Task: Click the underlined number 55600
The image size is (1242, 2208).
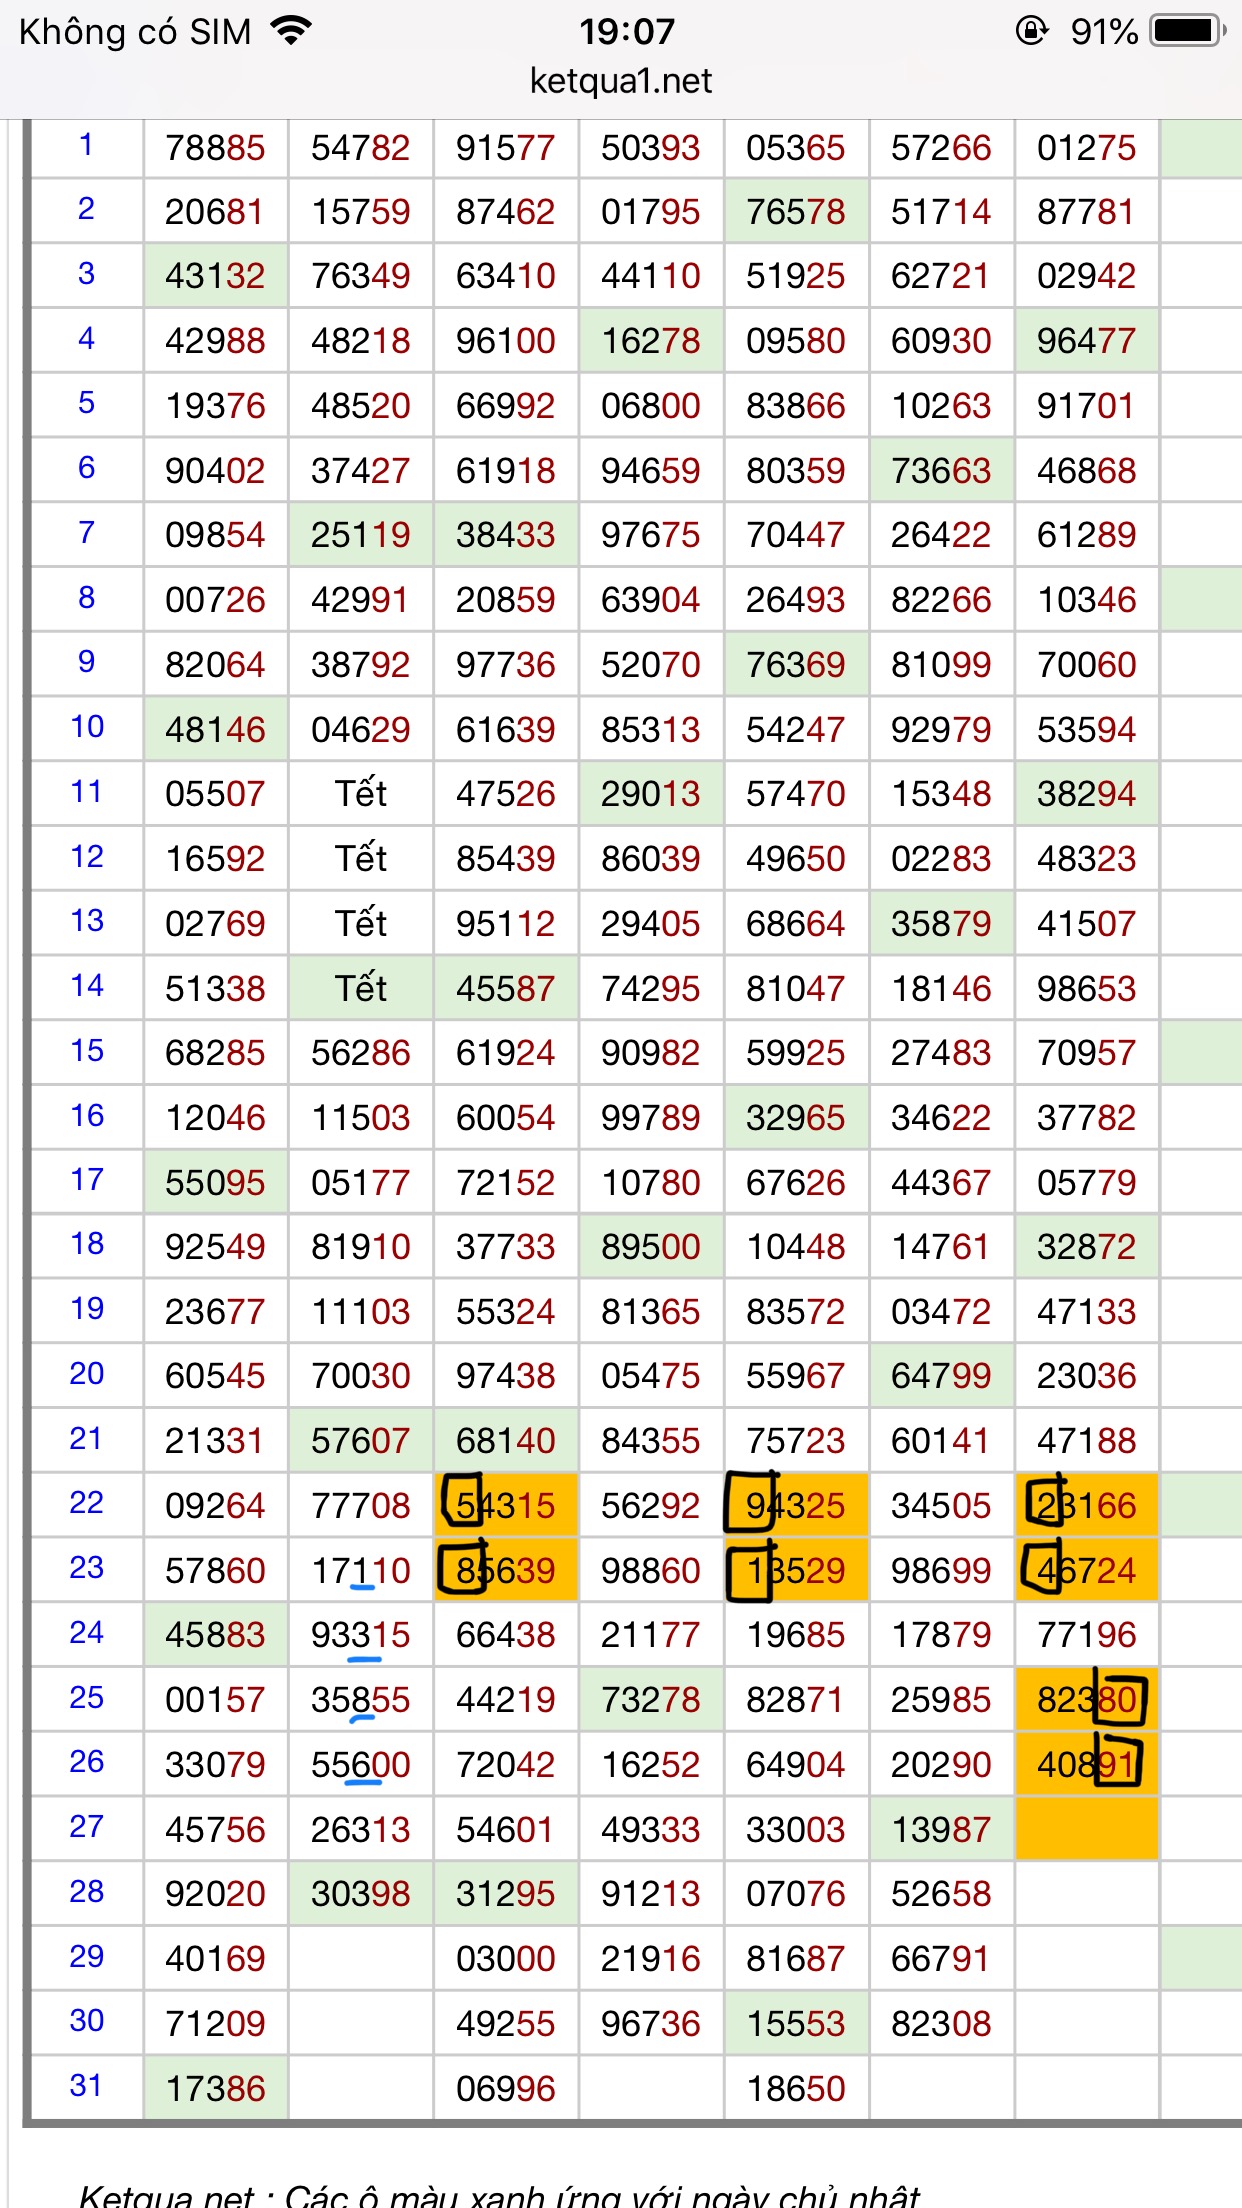Action: click(x=361, y=1765)
